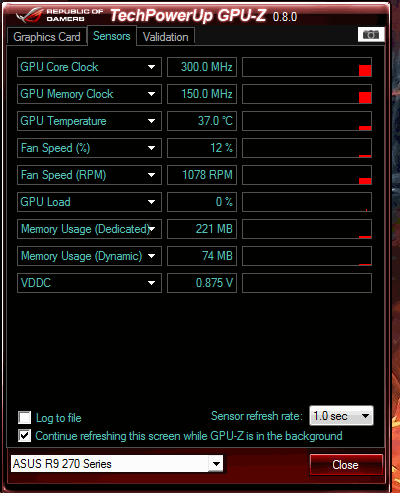Switch to the Graphics Card tab
This screenshot has width=400, height=493.
click(x=47, y=37)
